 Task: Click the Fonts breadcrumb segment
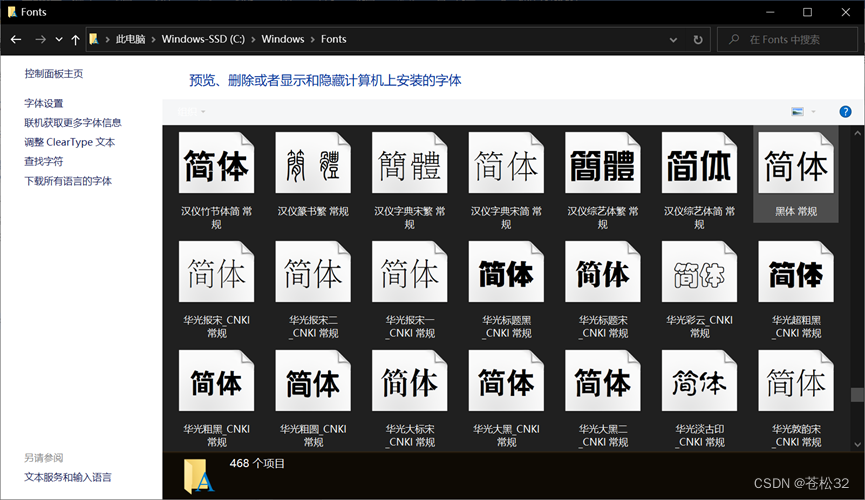coord(334,39)
